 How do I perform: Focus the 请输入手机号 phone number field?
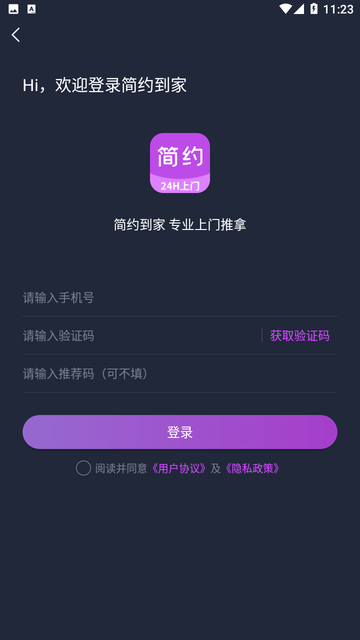pyautogui.click(x=180, y=298)
